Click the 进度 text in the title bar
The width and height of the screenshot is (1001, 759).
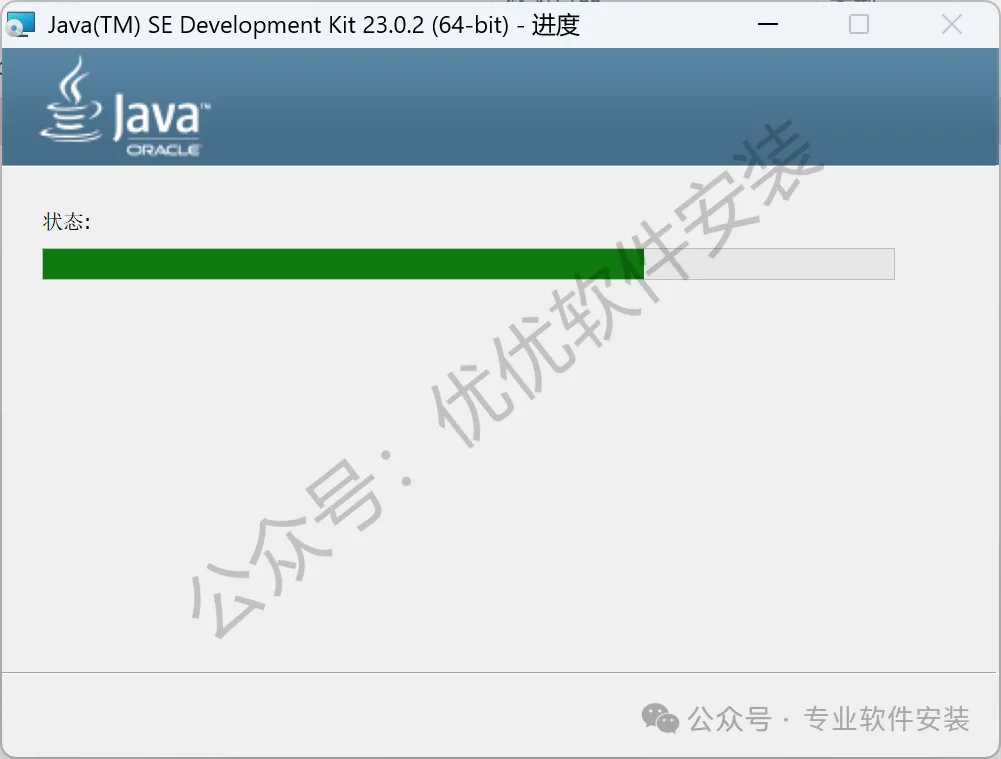click(x=555, y=25)
